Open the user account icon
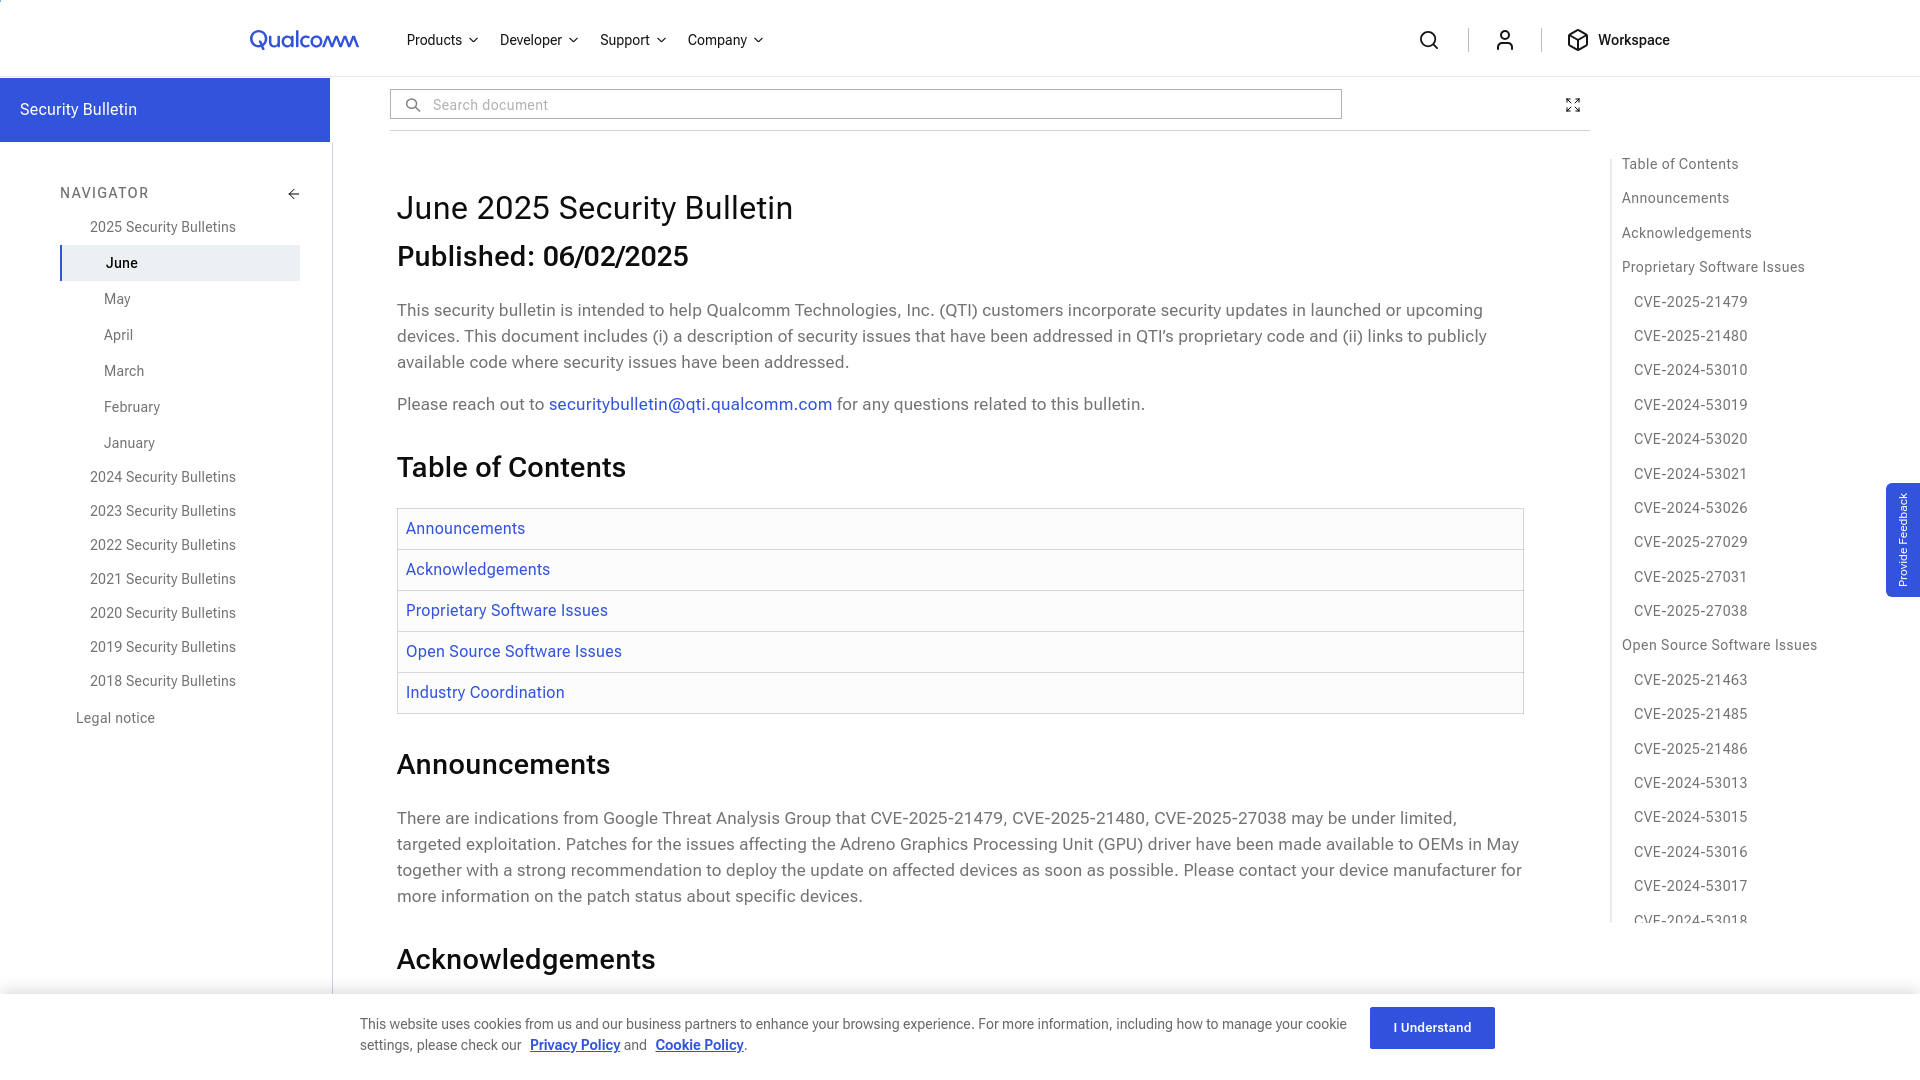 click(1505, 40)
